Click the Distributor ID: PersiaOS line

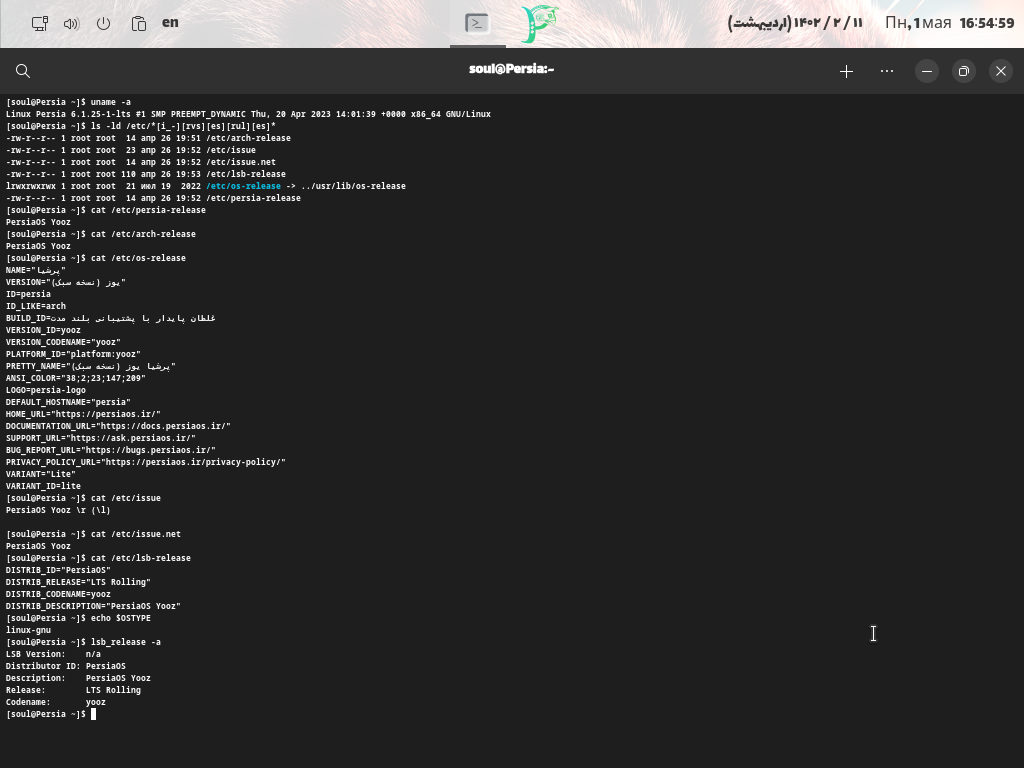coord(66,666)
